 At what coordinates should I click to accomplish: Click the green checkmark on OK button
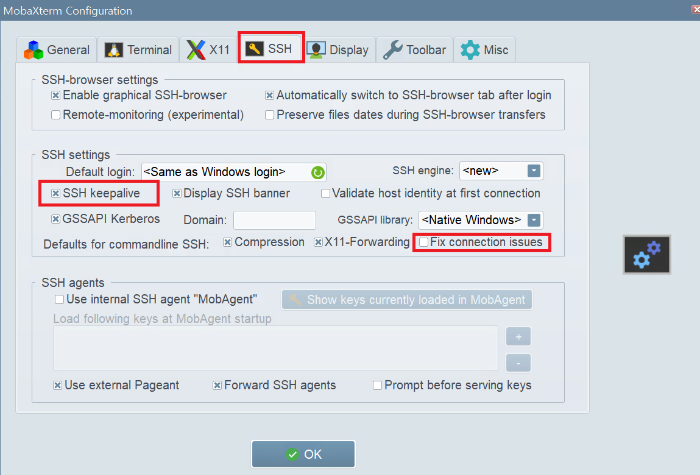coord(292,454)
